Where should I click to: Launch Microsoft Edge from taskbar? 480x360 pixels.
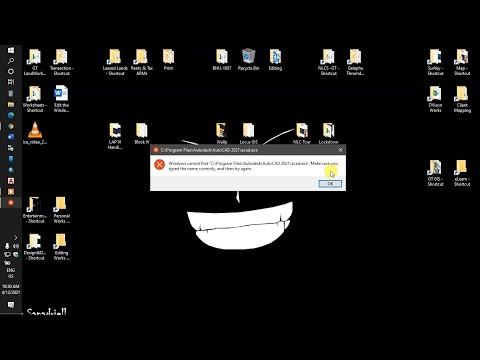point(11,115)
